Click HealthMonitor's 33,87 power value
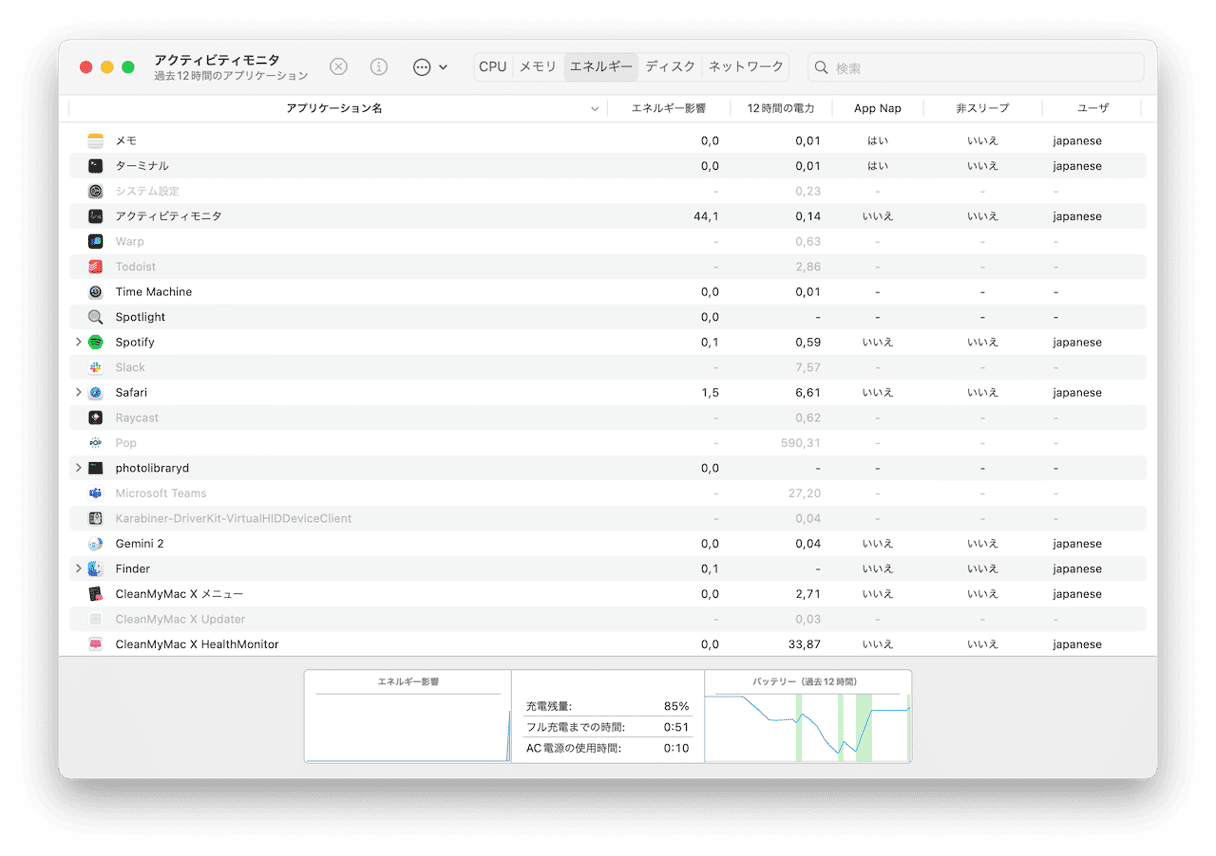 pyautogui.click(x=804, y=644)
